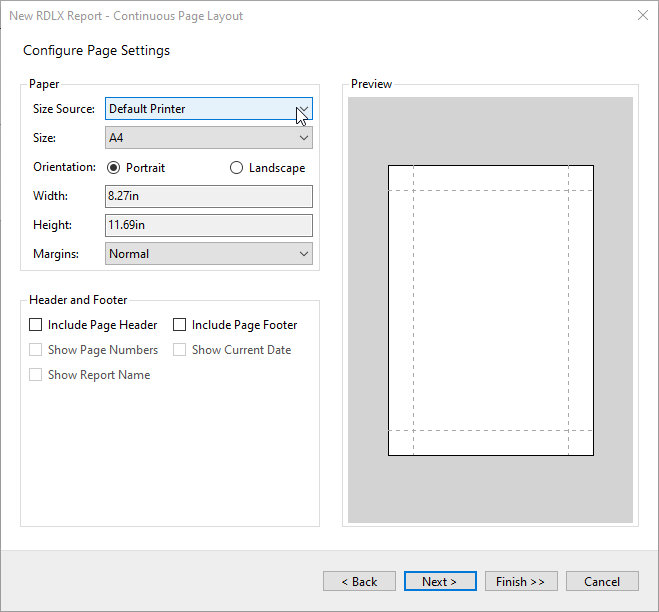Click Finish to complete the report wizard
The image size is (659, 612).
[521, 581]
